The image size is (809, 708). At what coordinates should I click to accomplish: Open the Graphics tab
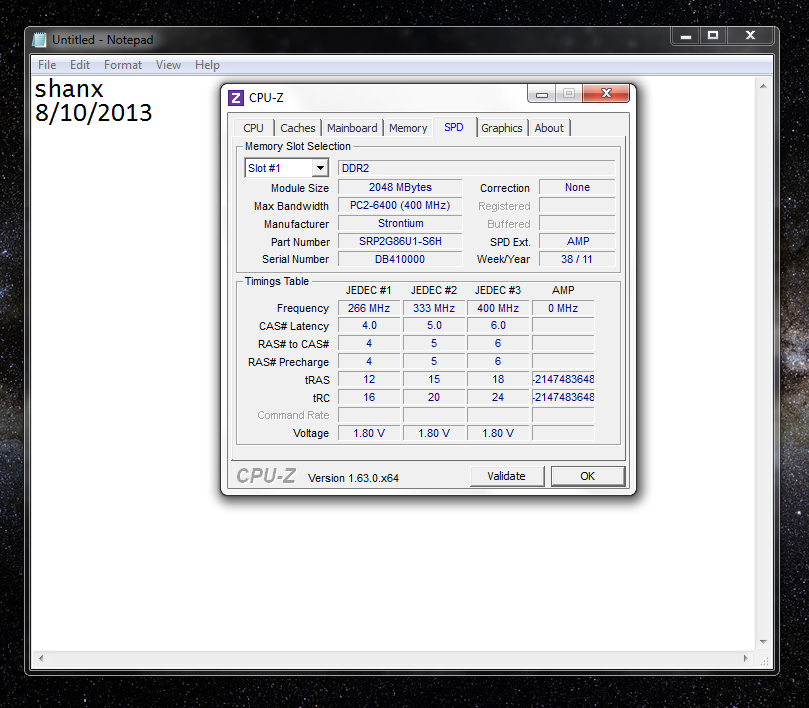click(x=501, y=128)
